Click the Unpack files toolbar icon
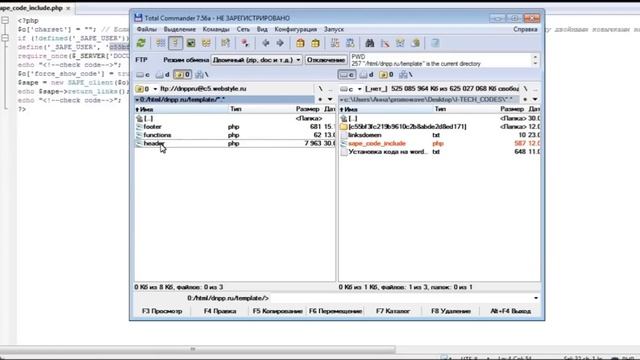 315,43
